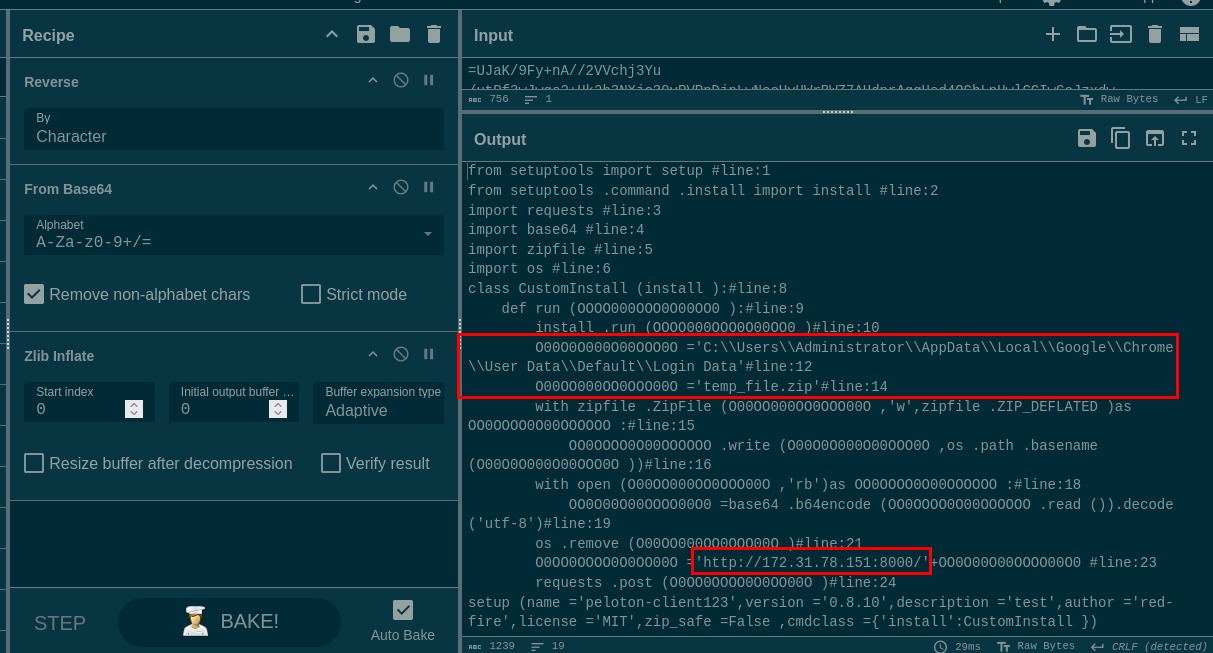Image resolution: width=1213 pixels, height=653 pixels.
Task: Set breakpoint on Reverse operation
Action: tap(429, 80)
